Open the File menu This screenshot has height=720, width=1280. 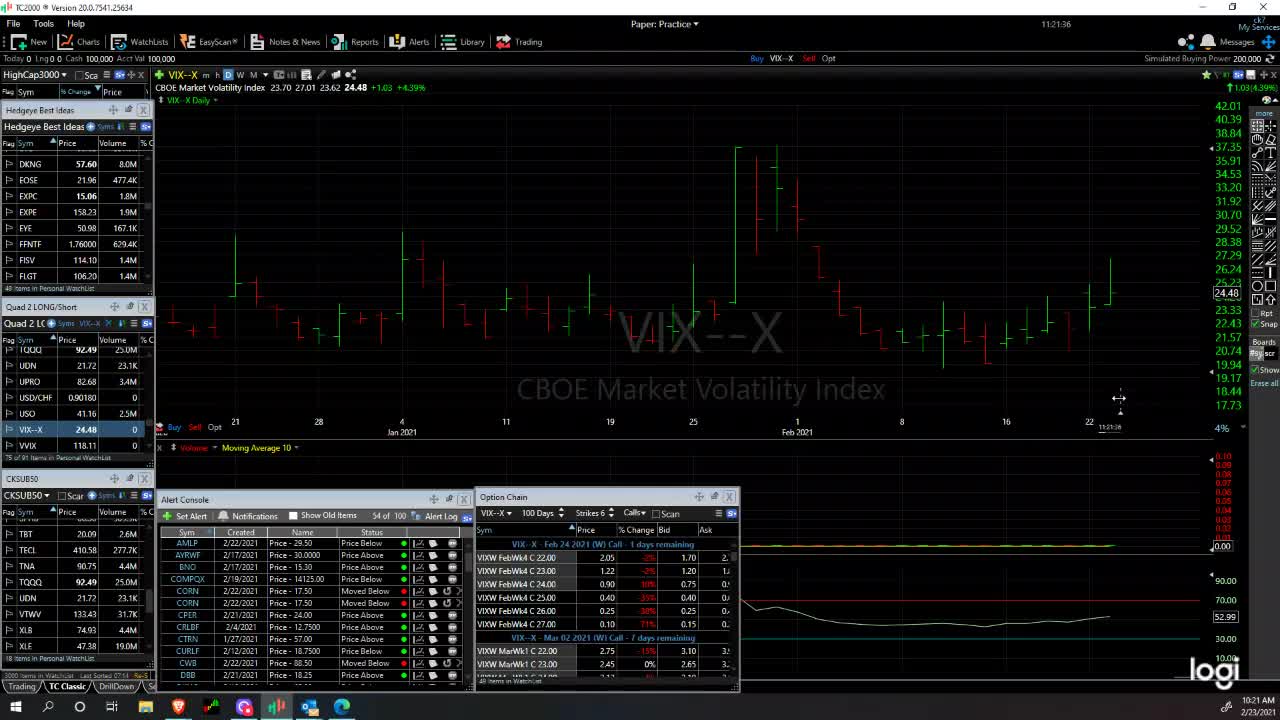[13, 23]
